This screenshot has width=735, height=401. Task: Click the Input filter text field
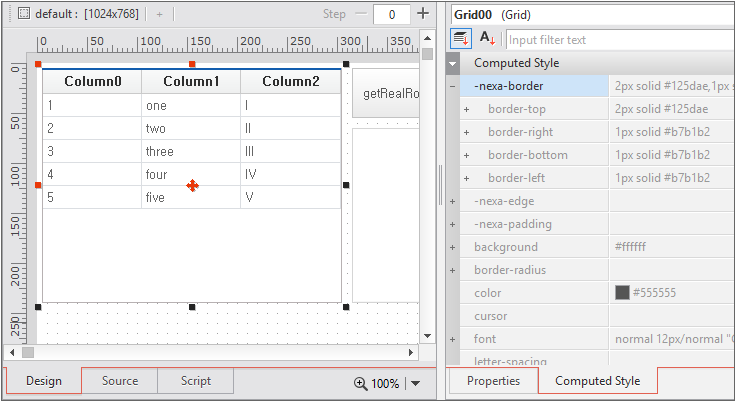coord(618,40)
